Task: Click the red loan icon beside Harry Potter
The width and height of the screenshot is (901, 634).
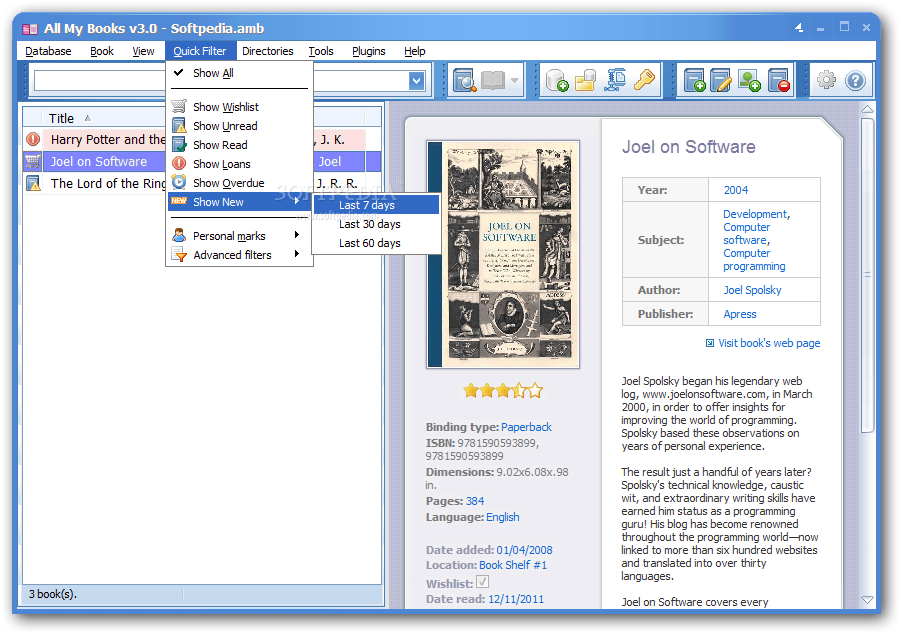Action: pyautogui.click(x=33, y=139)
